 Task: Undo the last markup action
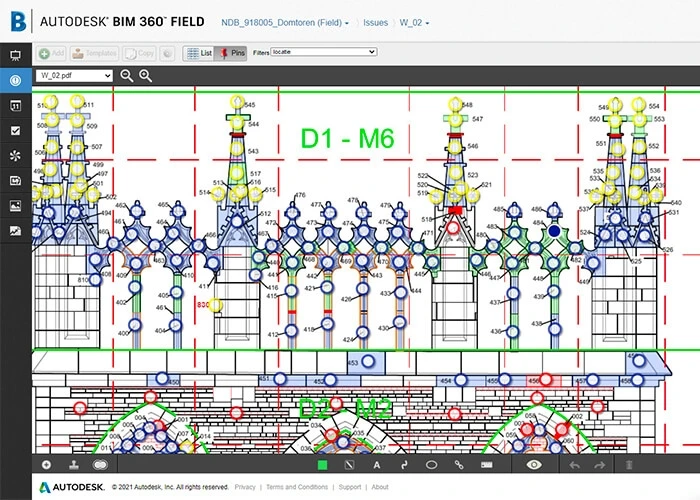575,466
